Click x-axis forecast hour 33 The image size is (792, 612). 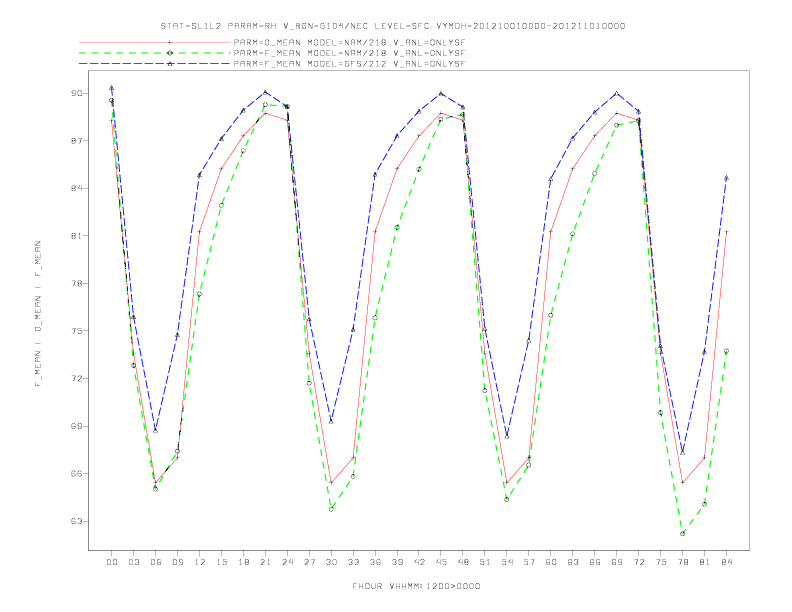(353, 562)
